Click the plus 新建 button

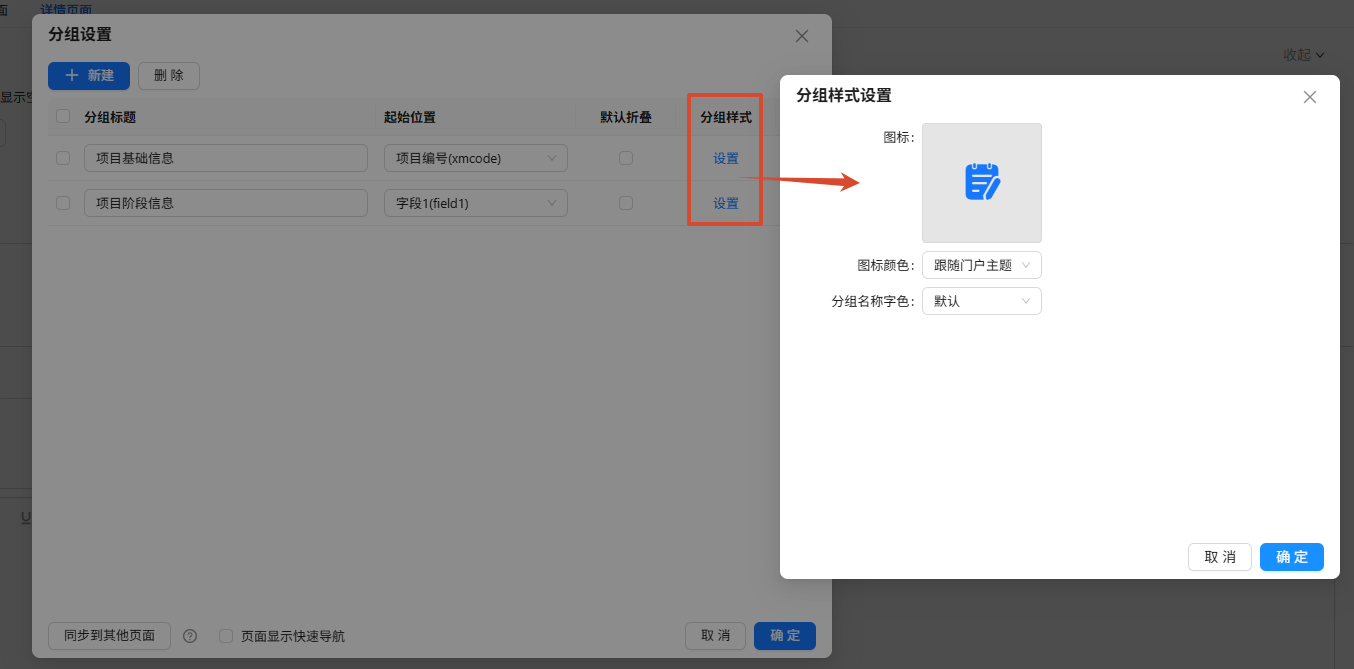(89, 76)
